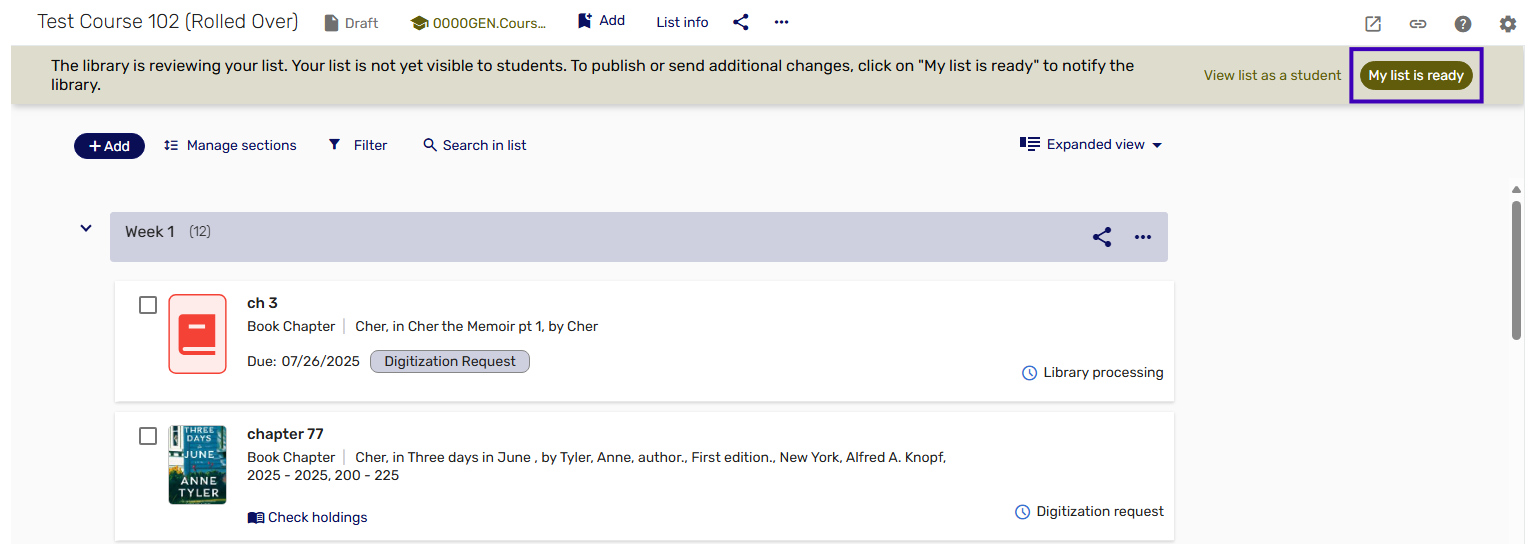Screen dimensions: 1525x544
Task: Open the list's more options ellipsis in header
Action: (782, 22)
